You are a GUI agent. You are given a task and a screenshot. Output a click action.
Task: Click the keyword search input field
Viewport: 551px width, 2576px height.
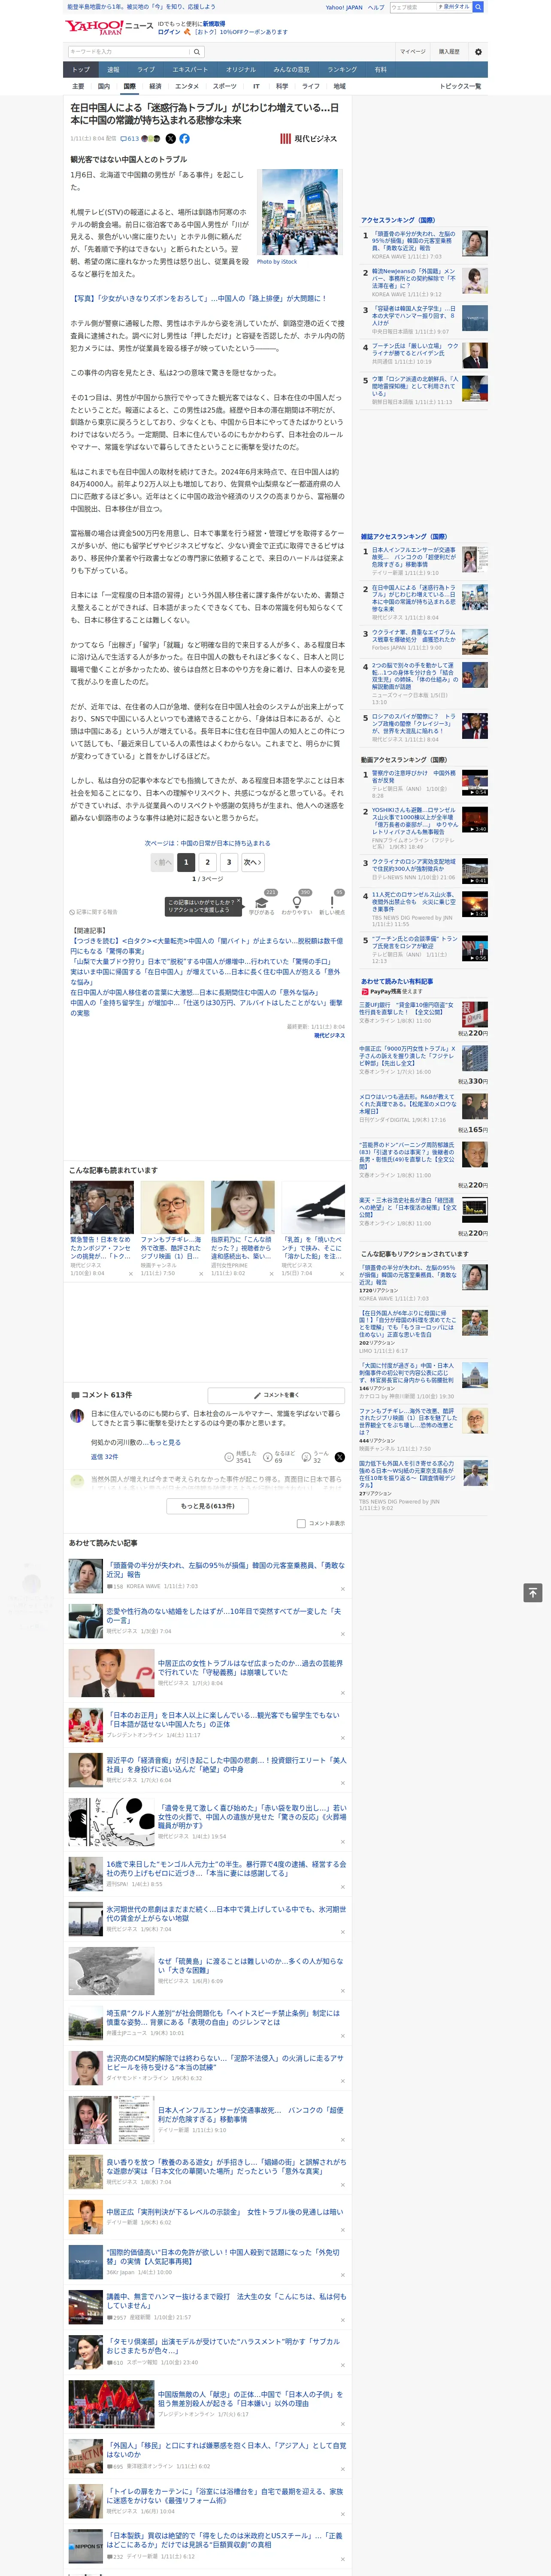tap(129, 52)
